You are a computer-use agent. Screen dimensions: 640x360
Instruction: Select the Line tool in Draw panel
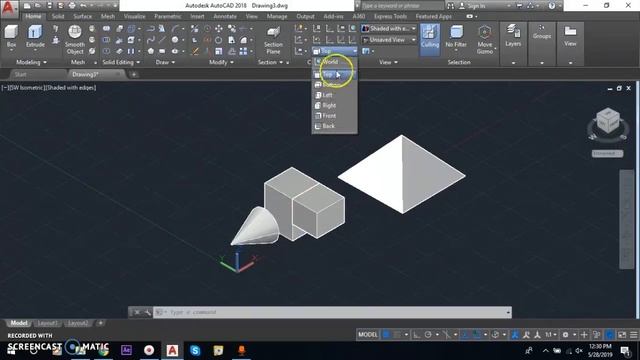[162, 40]
